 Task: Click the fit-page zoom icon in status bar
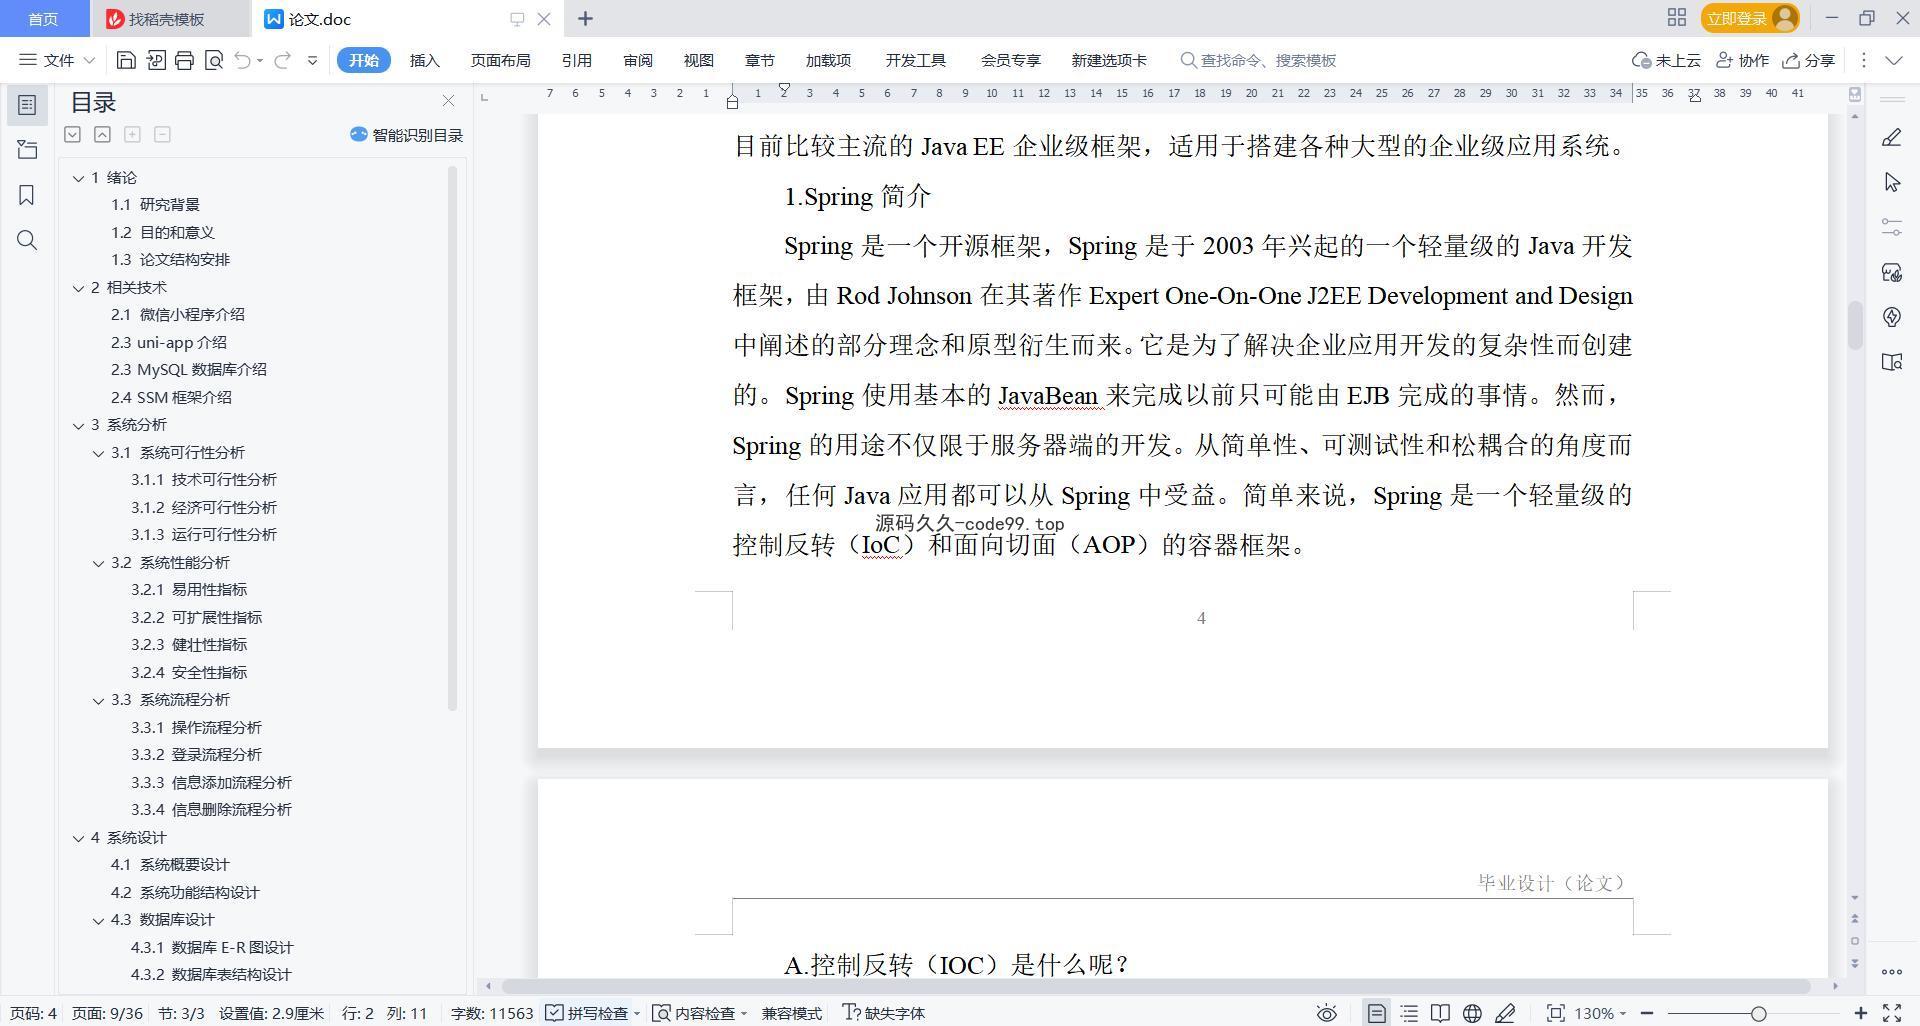(1555, 1013)
